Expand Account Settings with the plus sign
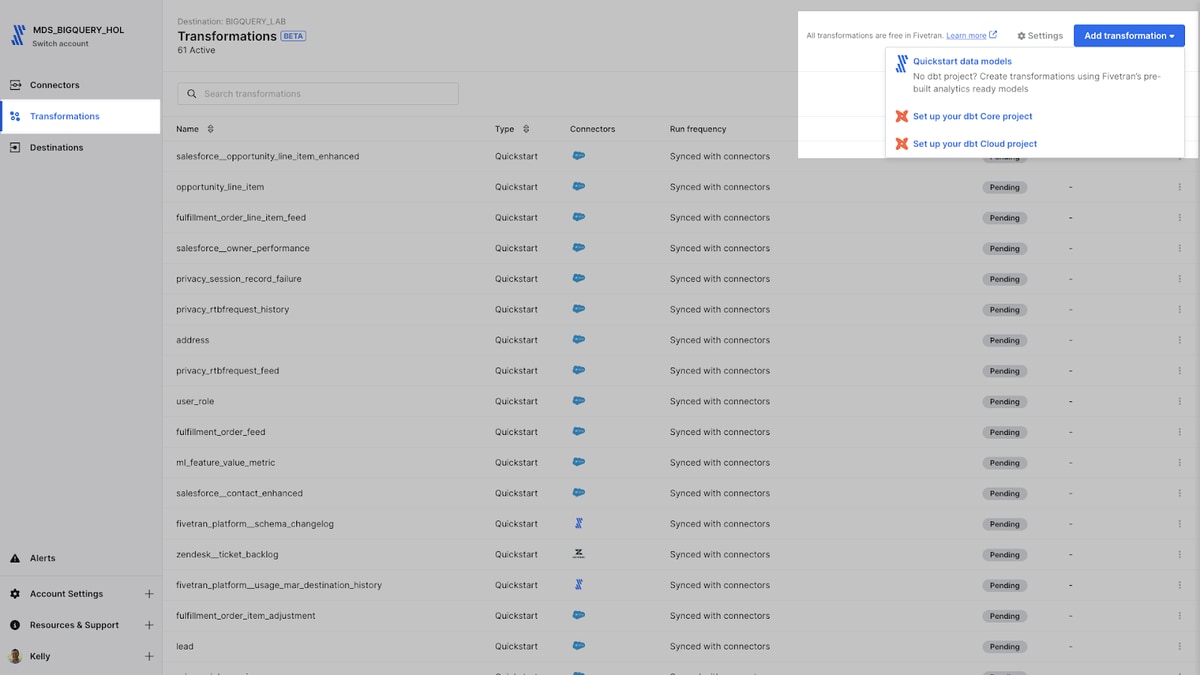Image resolution: width=1200 pixels, height=675 pixels. coord(149,594)
